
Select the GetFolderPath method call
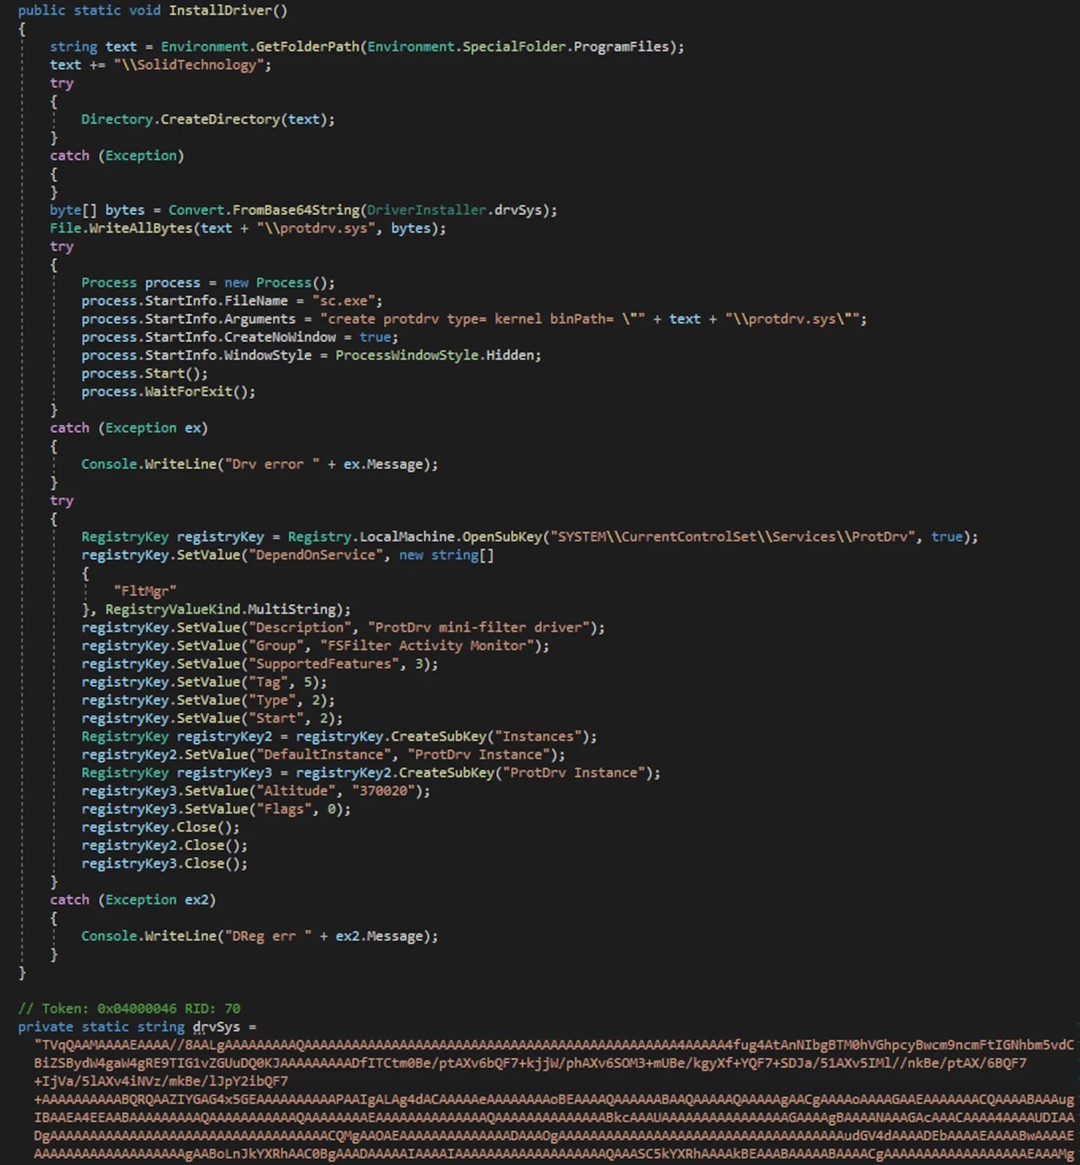308,46
